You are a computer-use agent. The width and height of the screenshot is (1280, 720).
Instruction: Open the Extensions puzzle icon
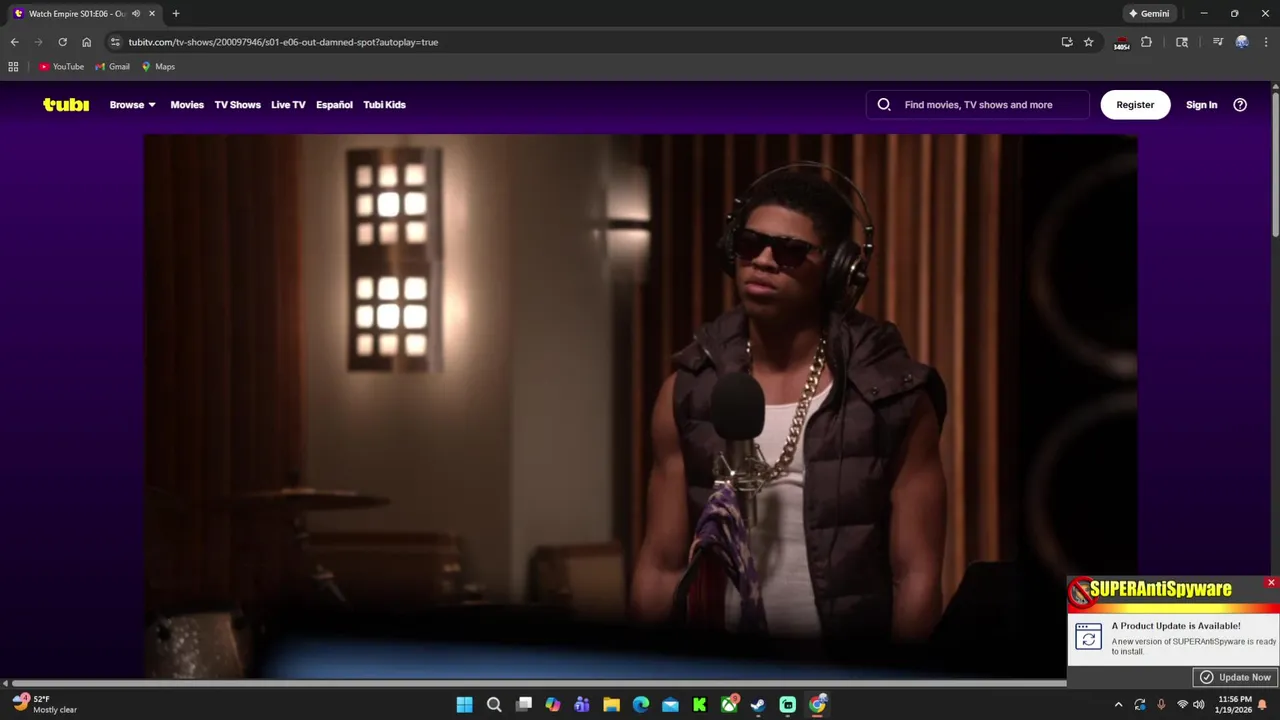tap(1146, 42)
